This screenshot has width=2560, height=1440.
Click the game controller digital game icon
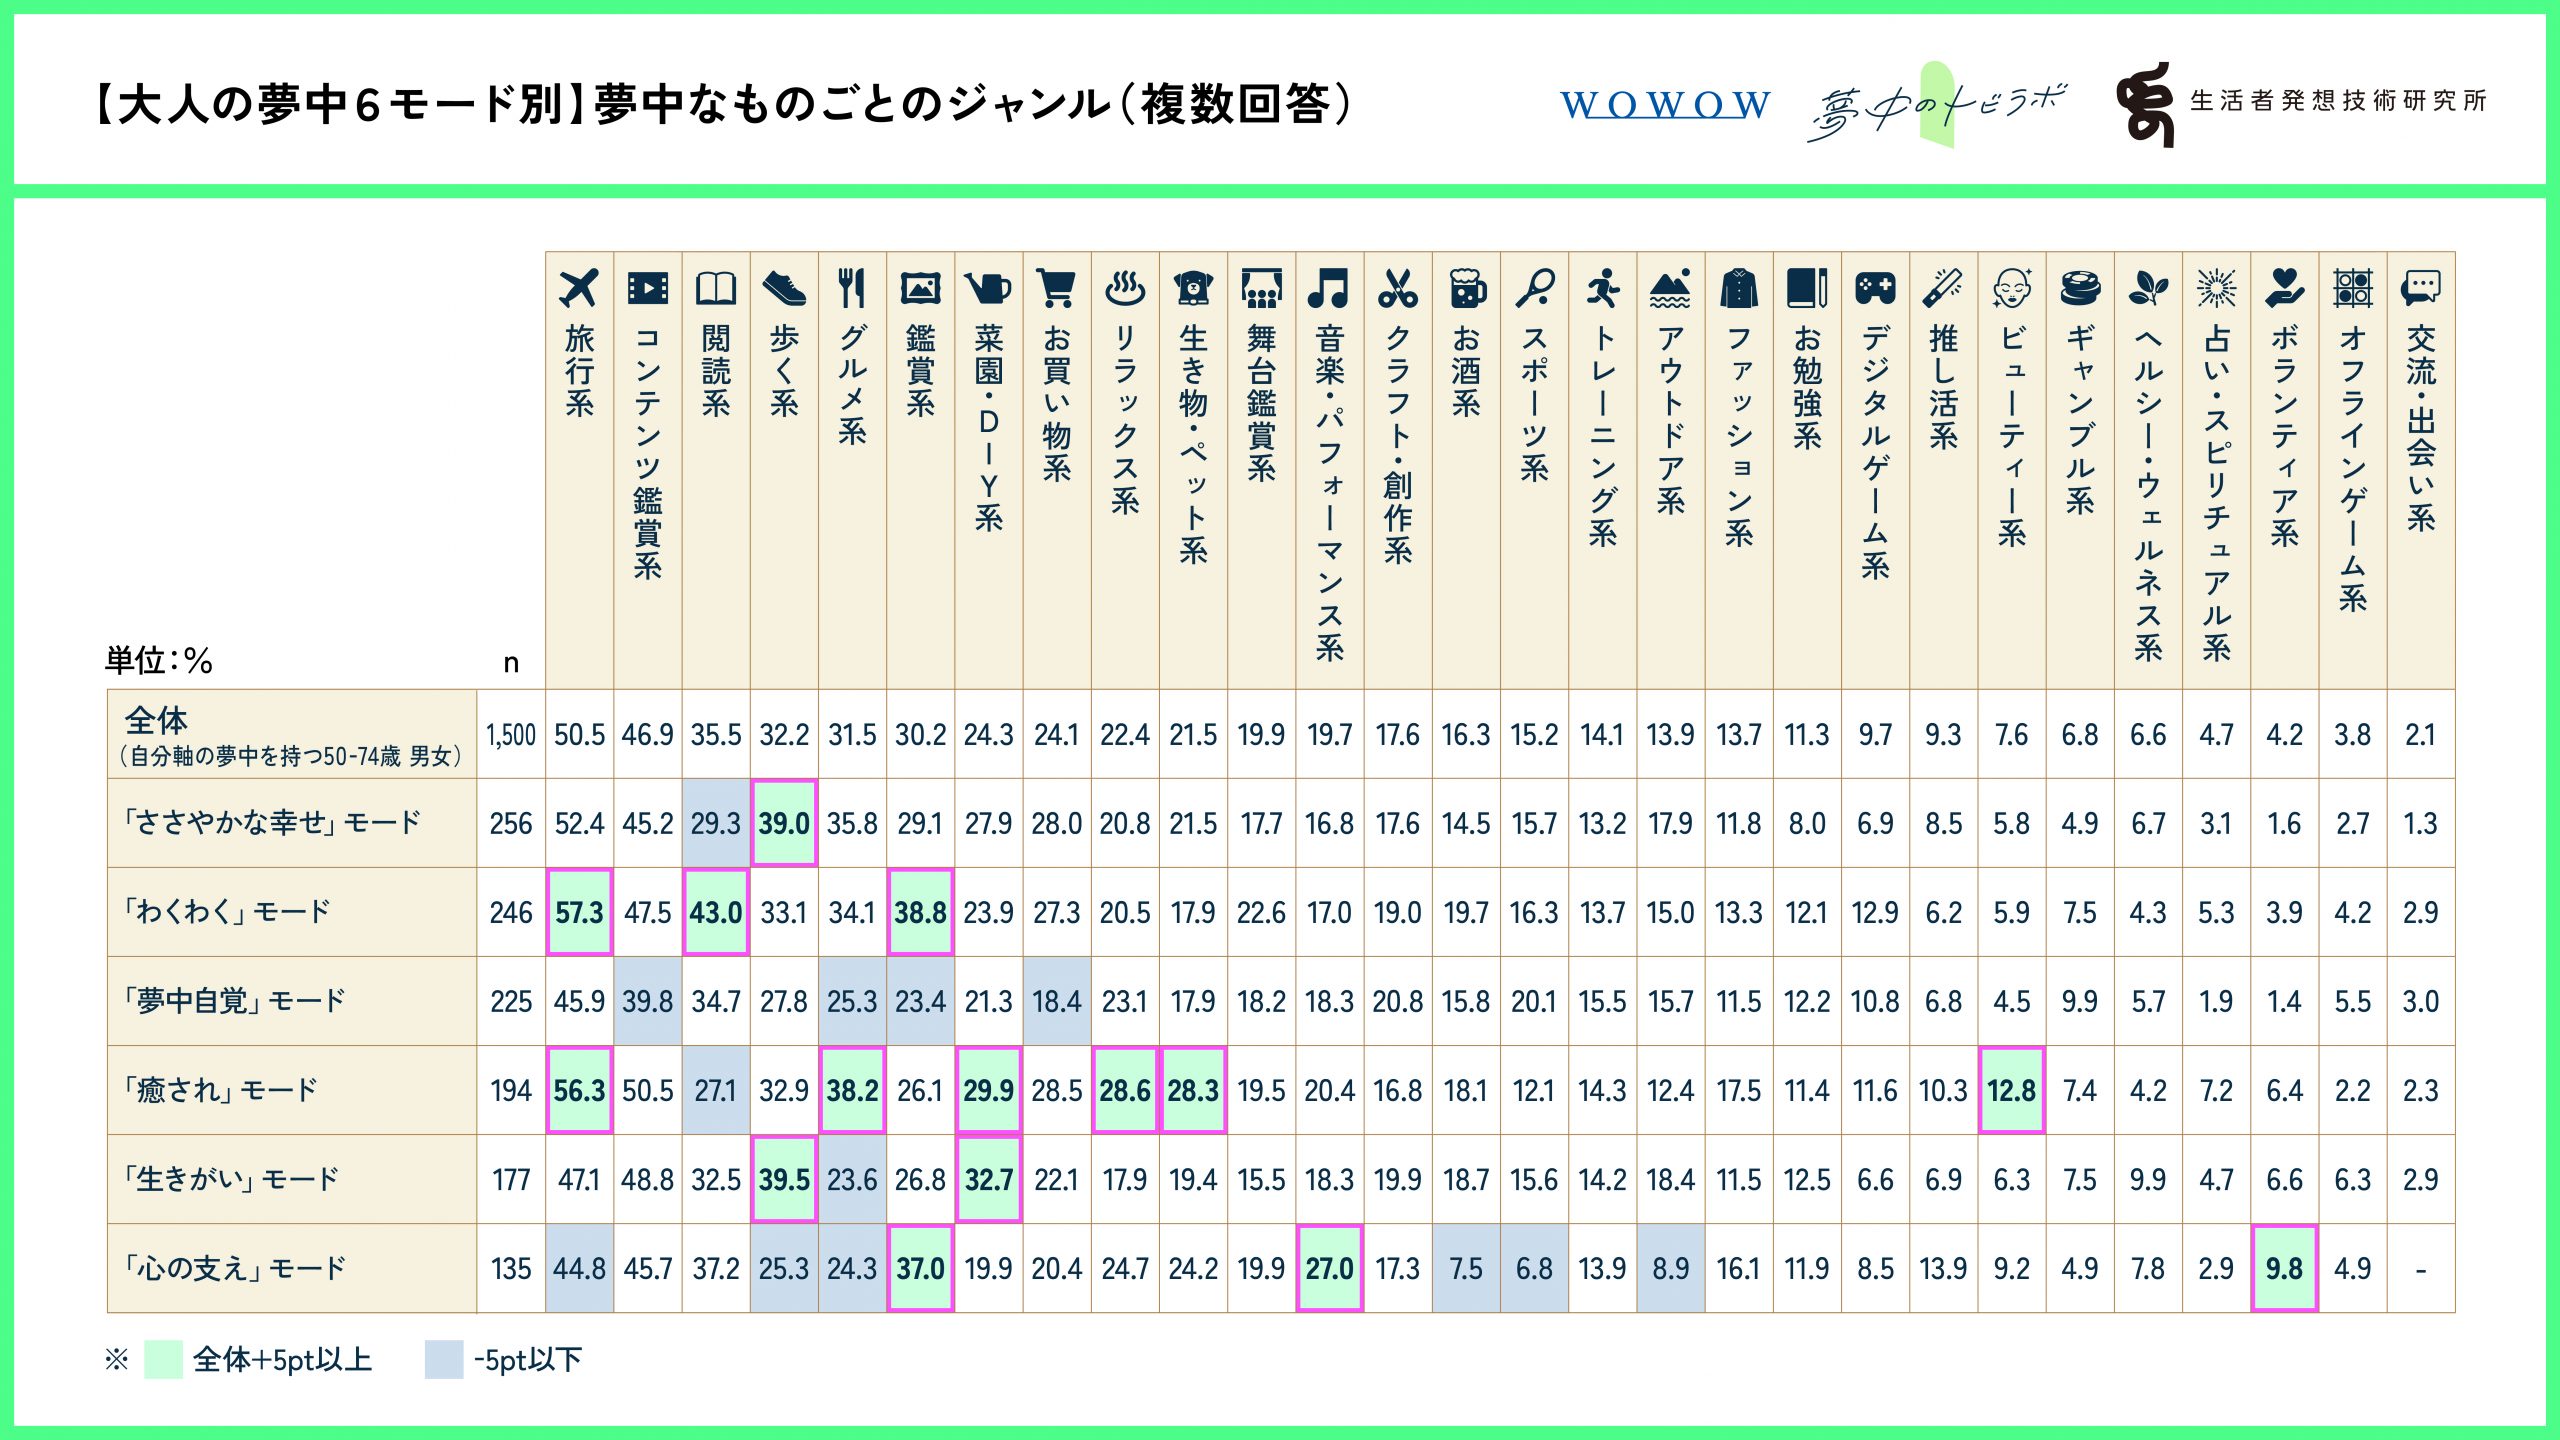point(1875,288)
